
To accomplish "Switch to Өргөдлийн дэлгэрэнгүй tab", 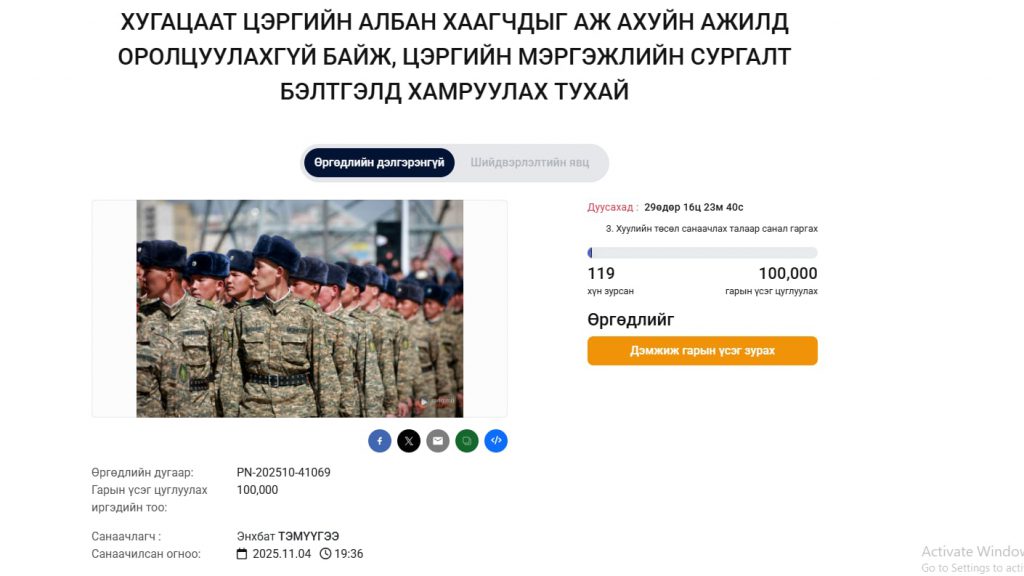I will tap(379, 163).
